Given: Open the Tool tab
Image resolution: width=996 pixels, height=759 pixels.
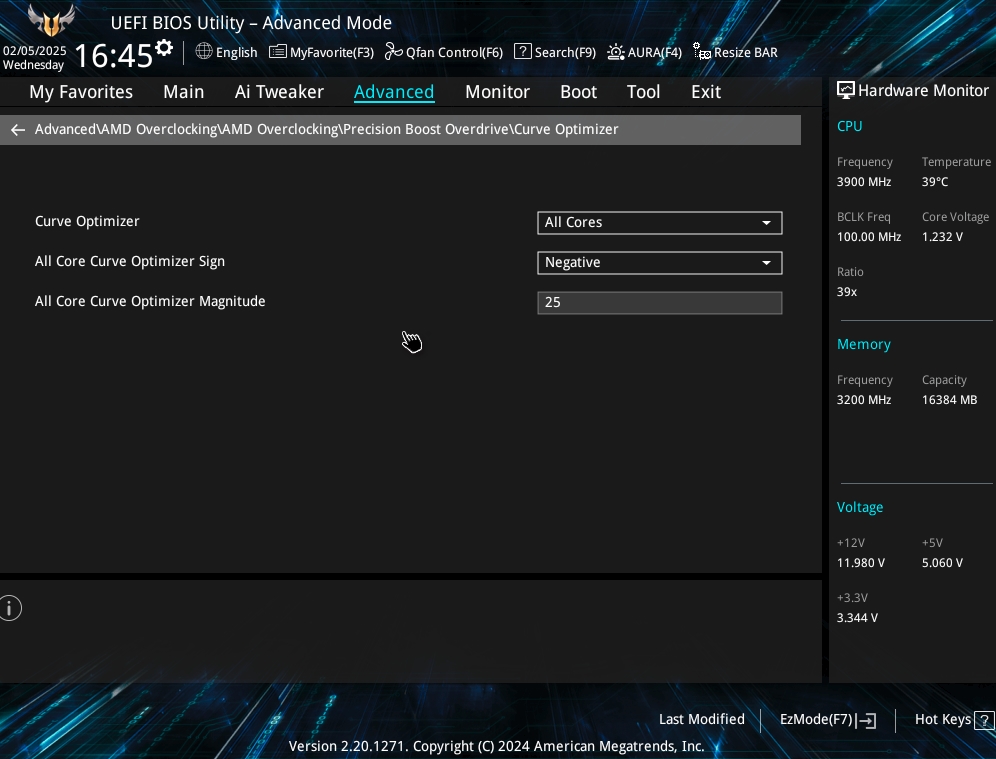Looking at the screenshot, I should (643, 92).
